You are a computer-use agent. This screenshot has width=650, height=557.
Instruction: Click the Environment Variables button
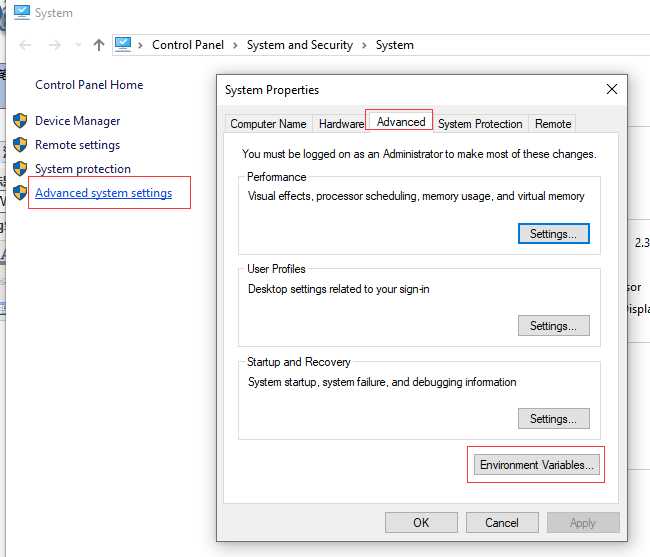pyautogui.click(x=537, y=465)
